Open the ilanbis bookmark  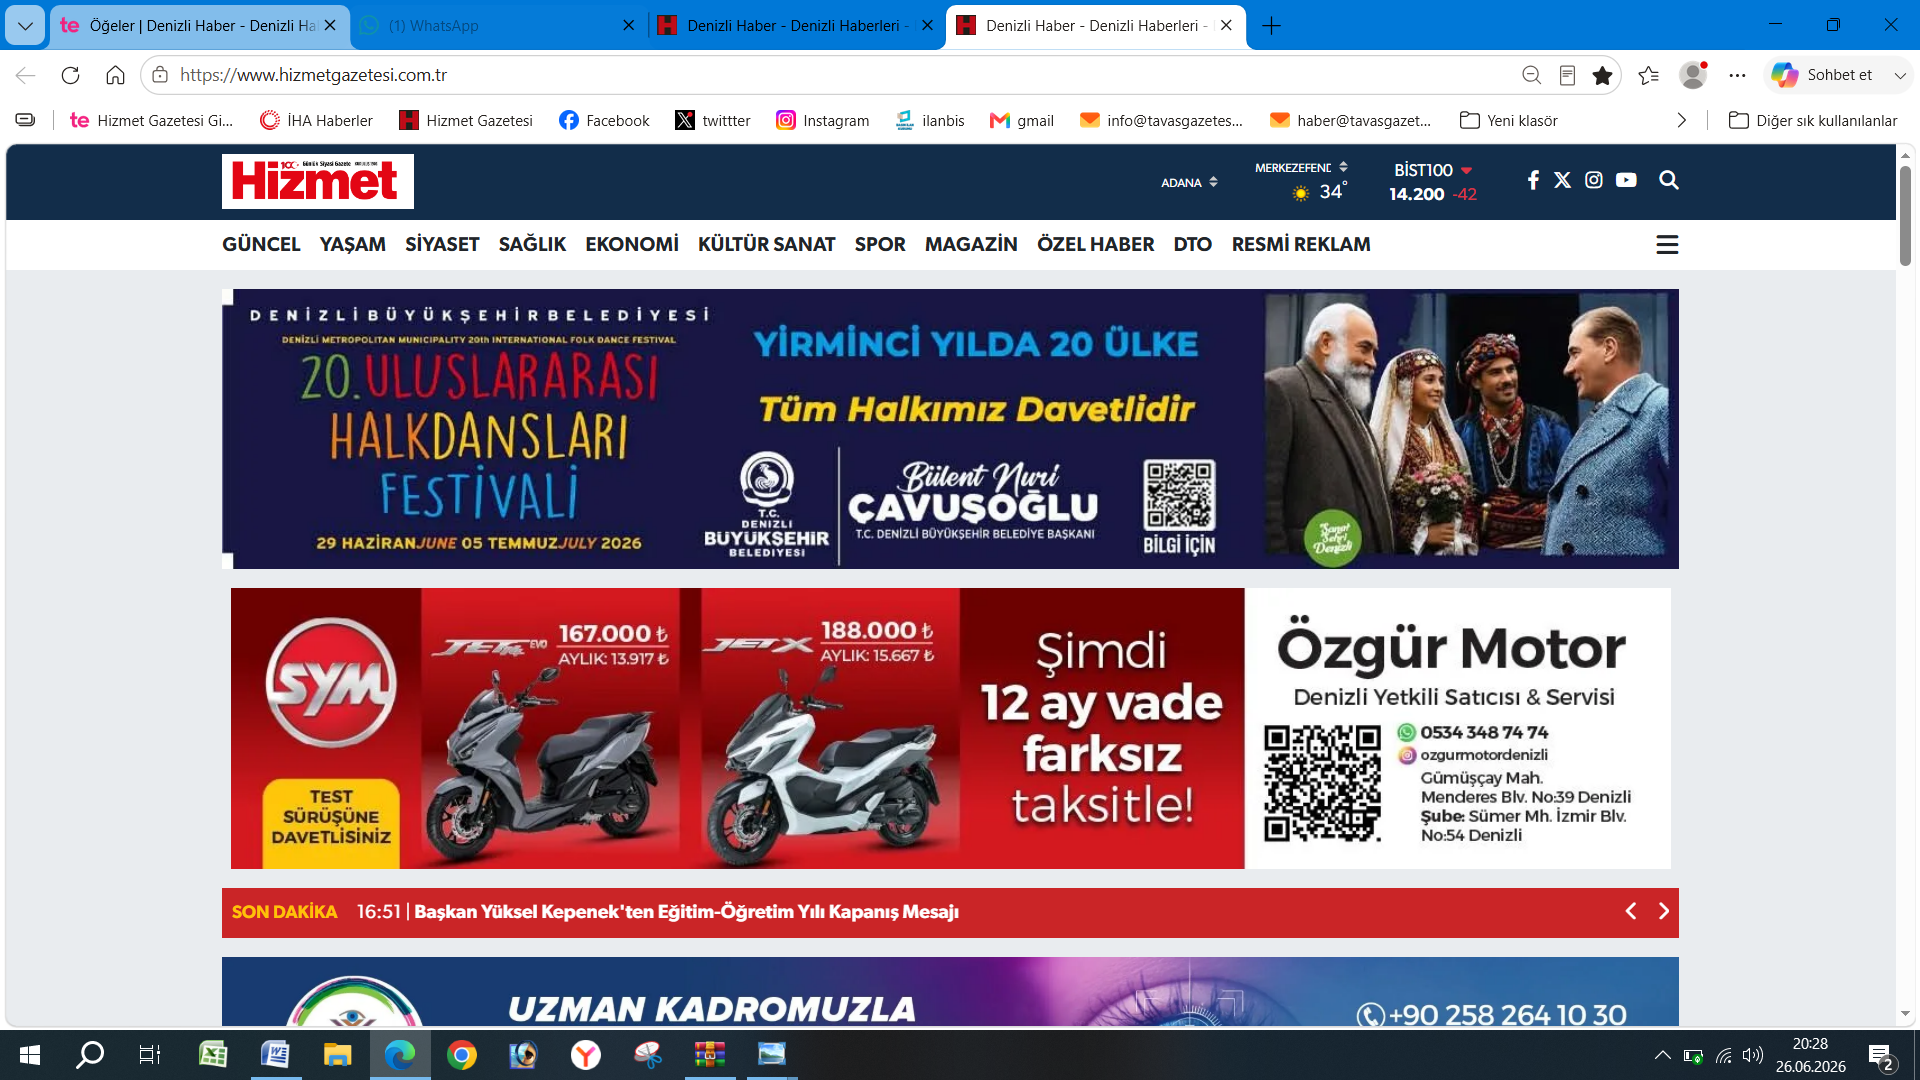[x=930, y=120]
